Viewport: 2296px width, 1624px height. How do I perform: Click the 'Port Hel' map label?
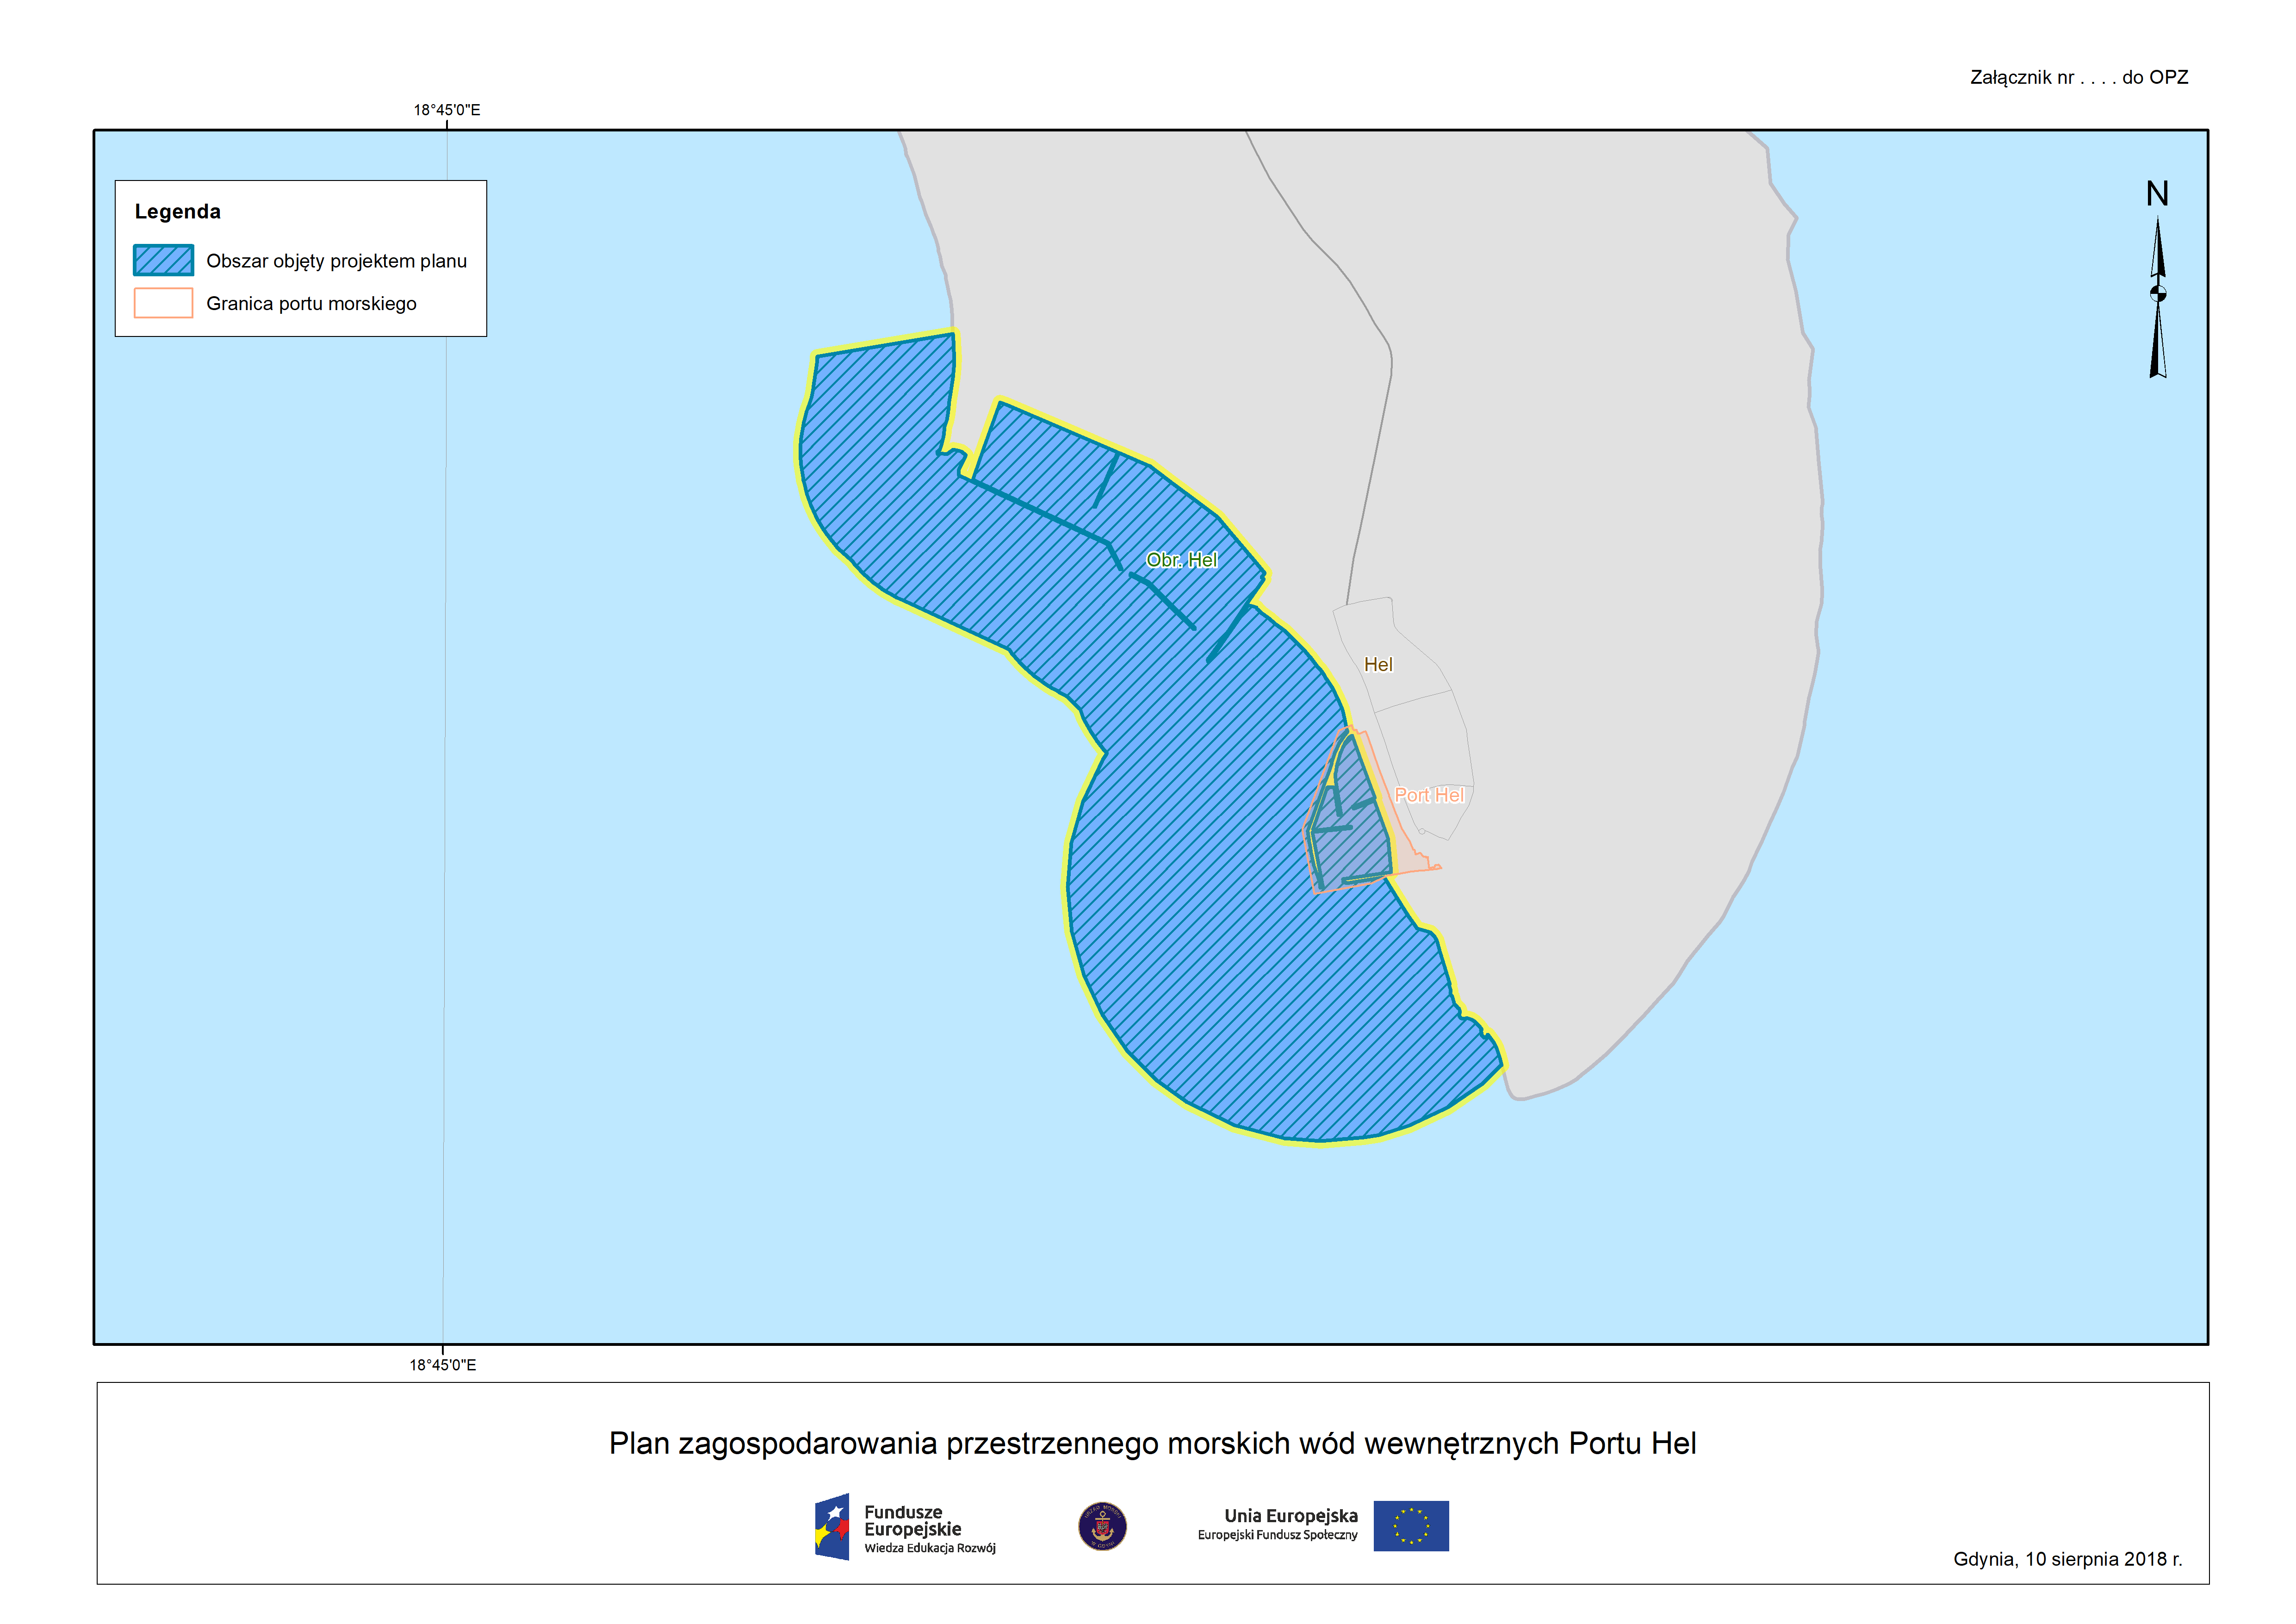(1429, 795)
